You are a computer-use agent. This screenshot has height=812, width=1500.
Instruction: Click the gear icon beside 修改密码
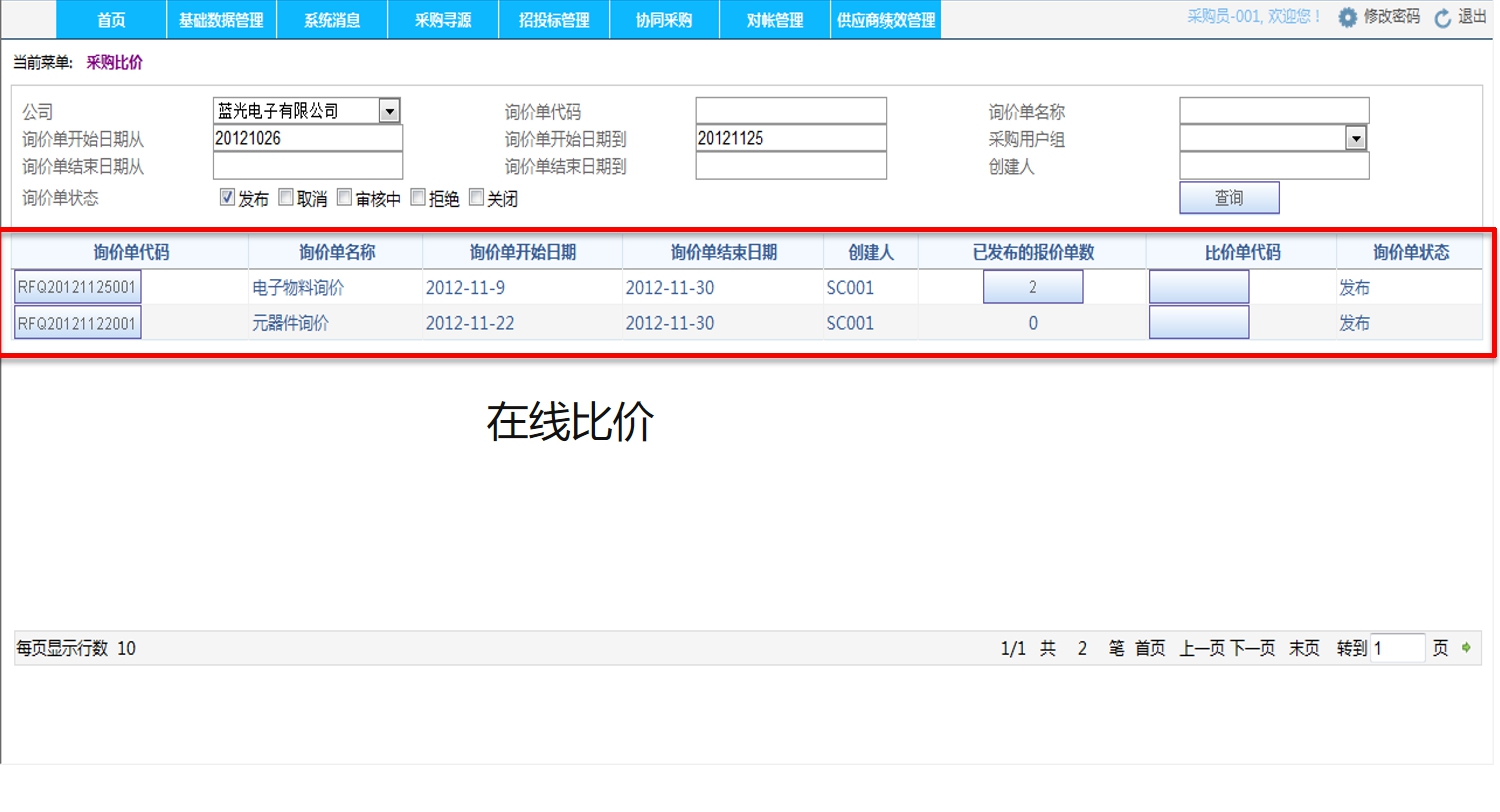click(1348, 17)
